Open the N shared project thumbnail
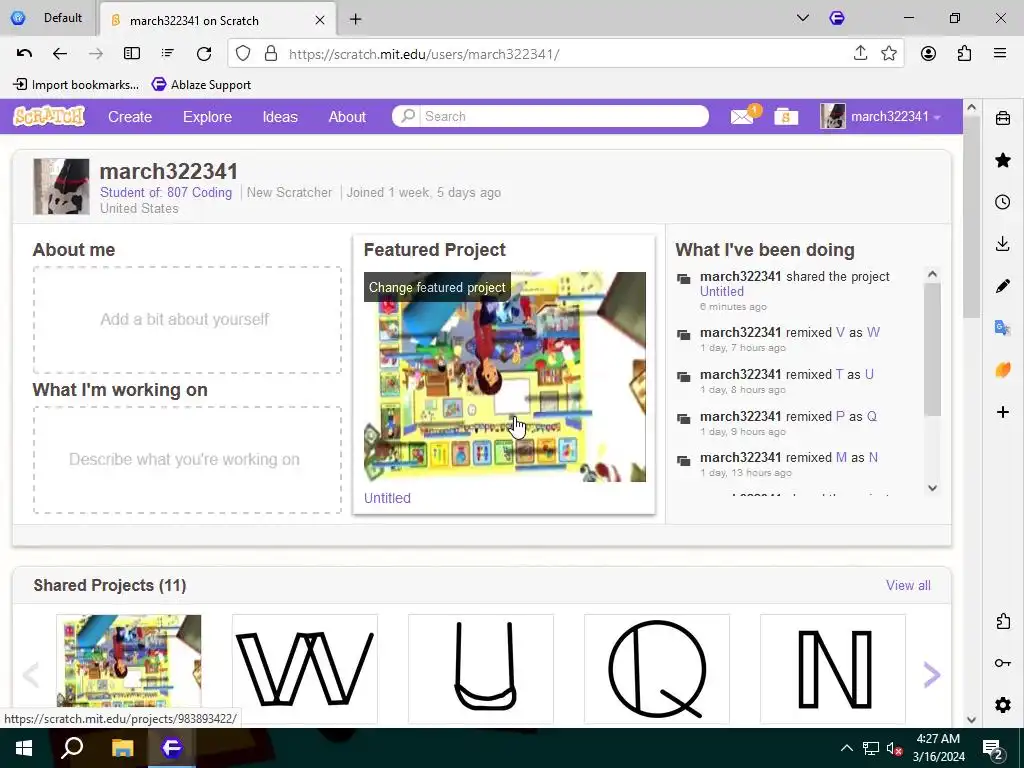Screen dimensions: 1024x768 pos(833,669)
